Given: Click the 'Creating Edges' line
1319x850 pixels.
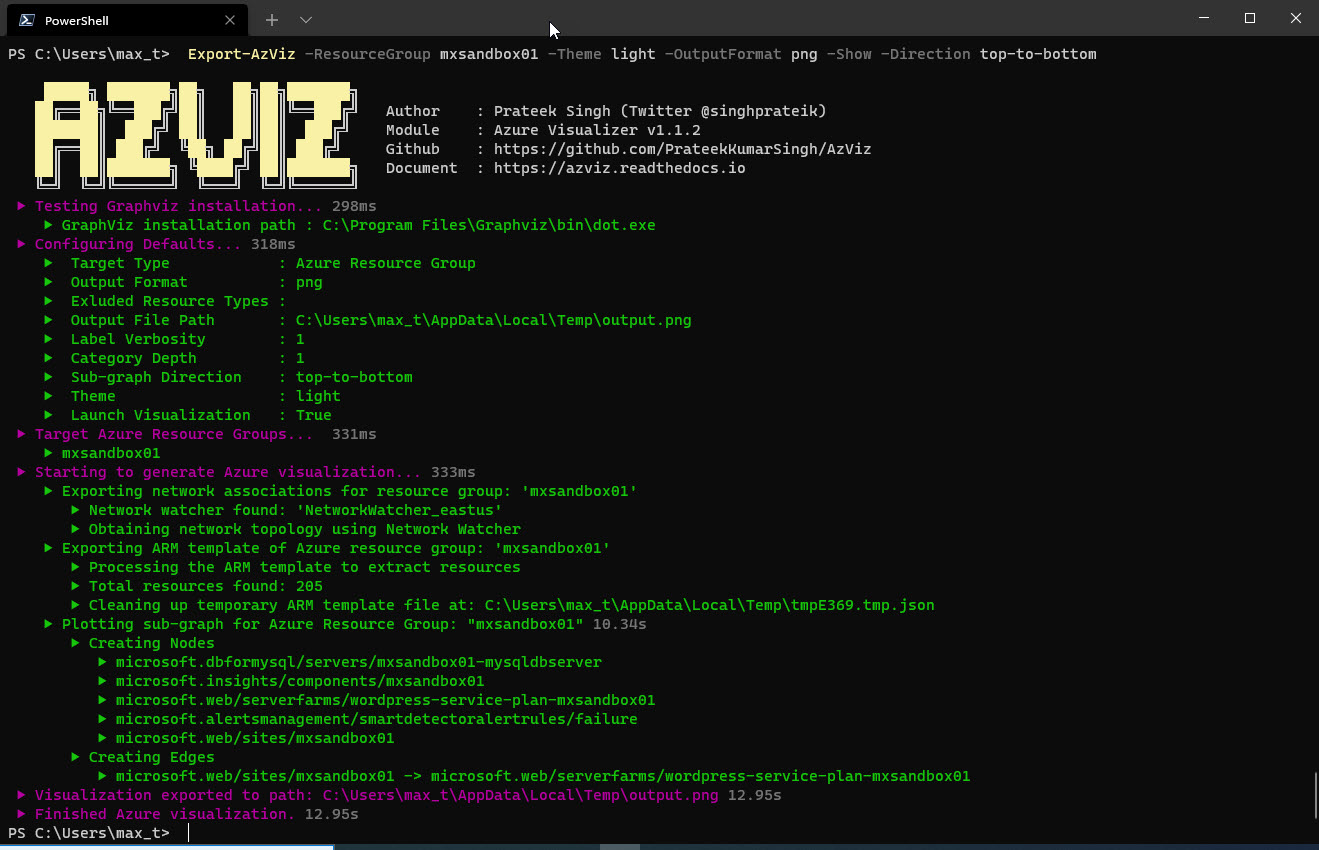Looking at the screenshot, I should pyautogui.click(x=143, y=757).
